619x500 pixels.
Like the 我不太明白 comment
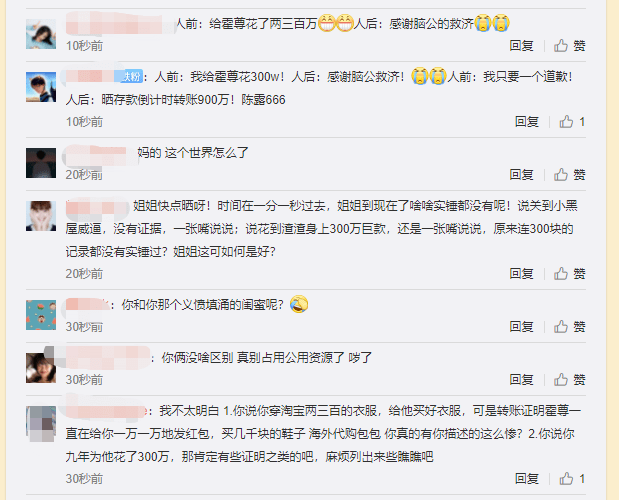point(572,479)
